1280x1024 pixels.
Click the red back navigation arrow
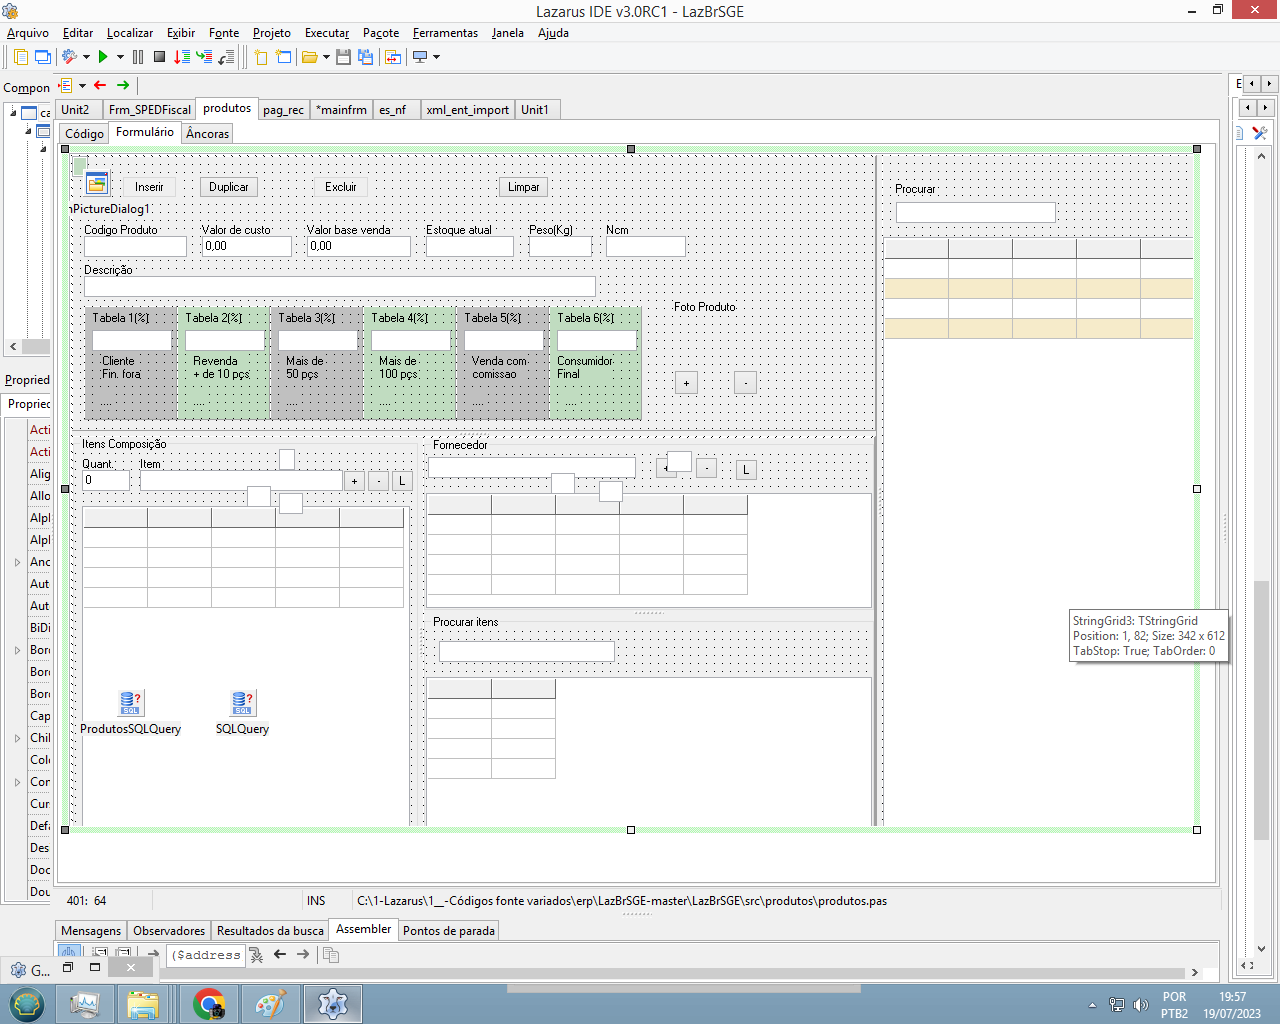pyautogui.click(x=100, y=85)
